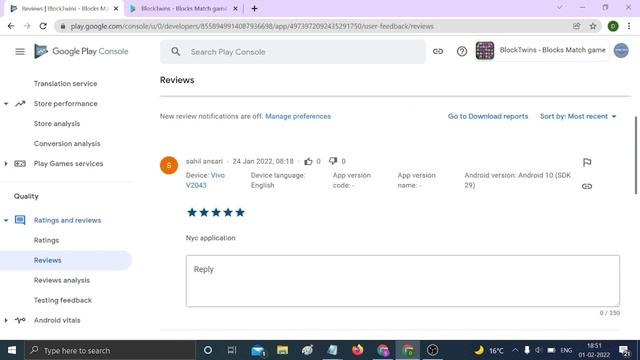Open Windows notification center
640x360 pixels.
tap(624, 350)
